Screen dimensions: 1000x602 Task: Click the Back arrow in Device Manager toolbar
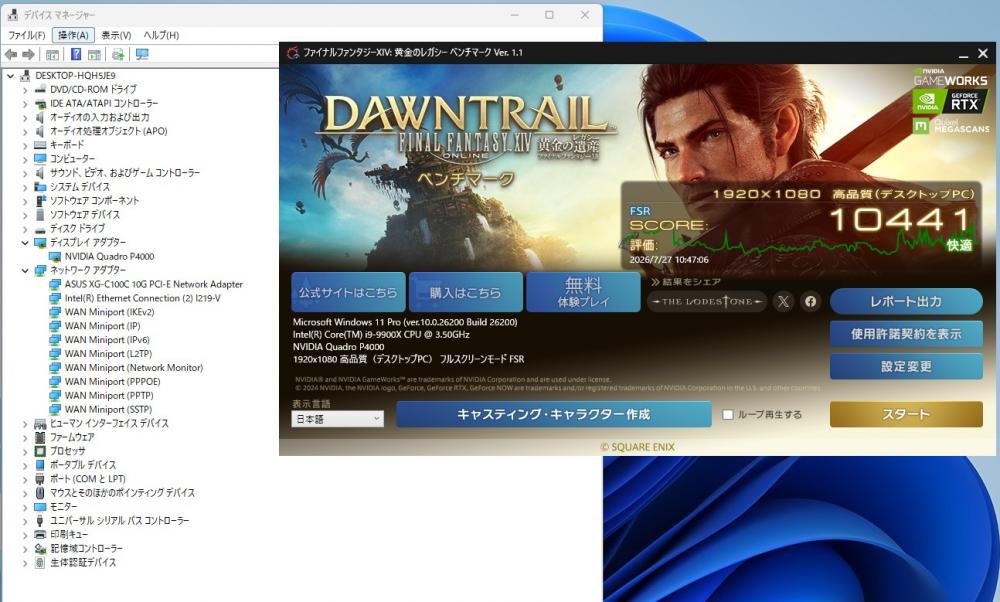coord(11,55)
